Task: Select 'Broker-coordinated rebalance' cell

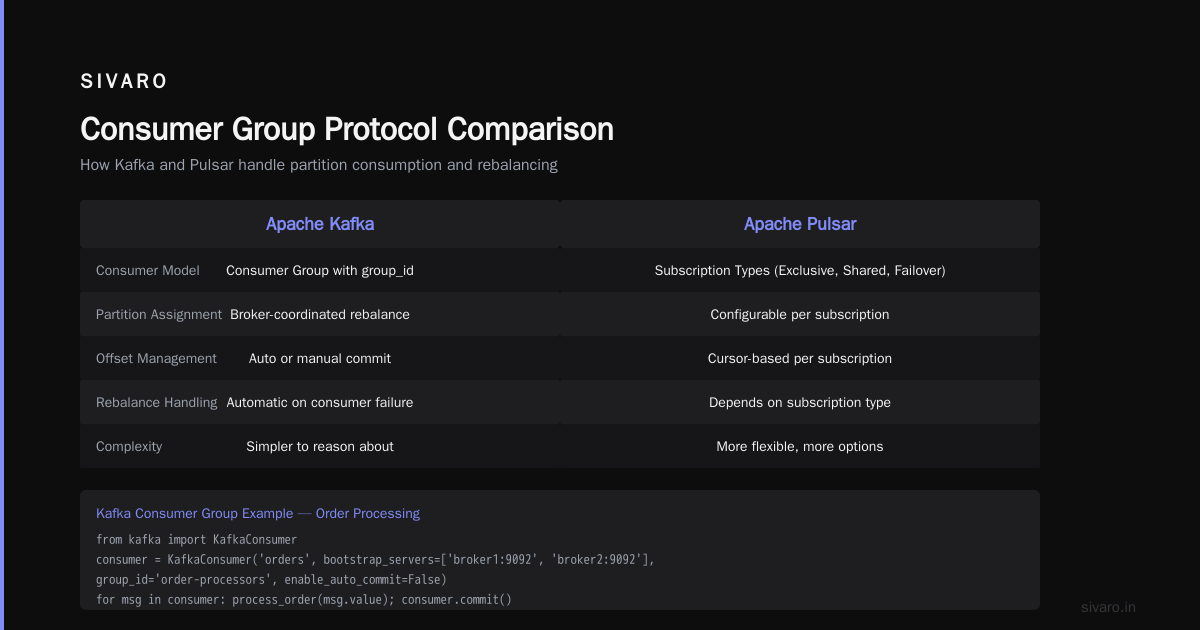Action: point(320,314)
